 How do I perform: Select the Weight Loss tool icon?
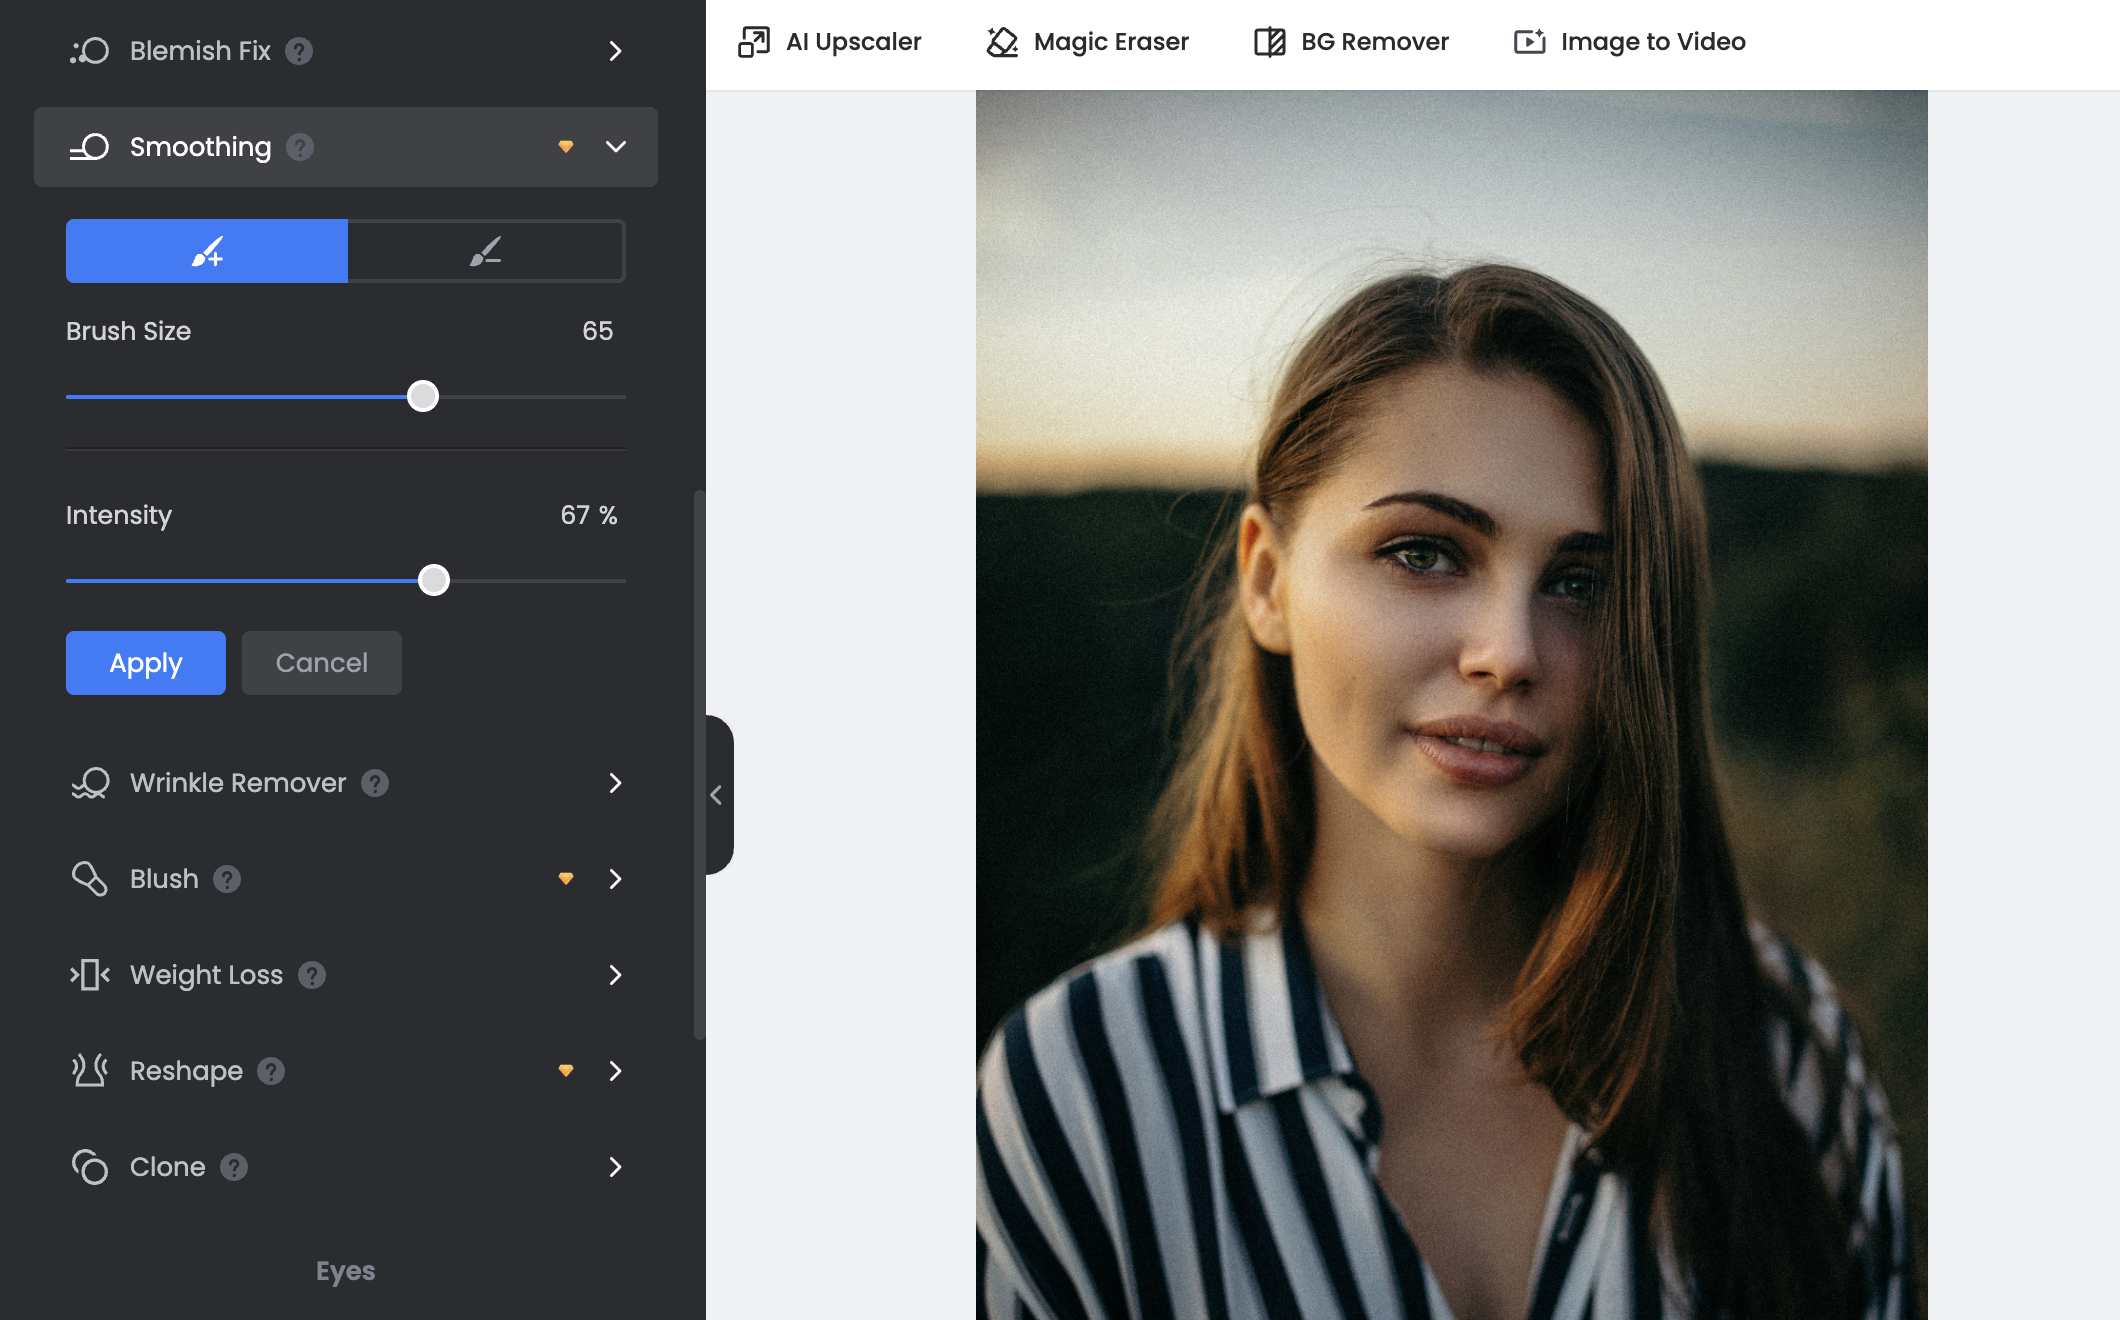coord(92,975)
